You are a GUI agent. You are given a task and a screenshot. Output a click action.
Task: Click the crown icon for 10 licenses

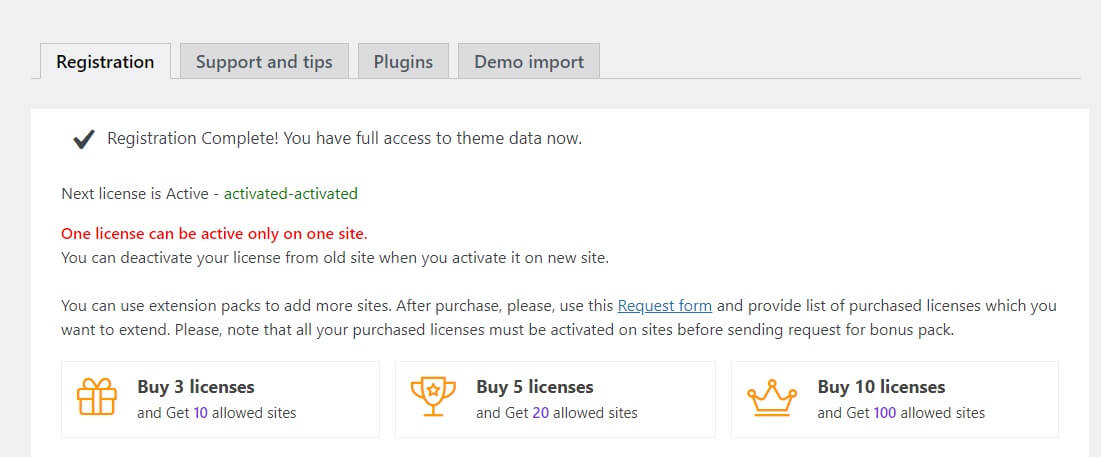(x=772, y=398)
